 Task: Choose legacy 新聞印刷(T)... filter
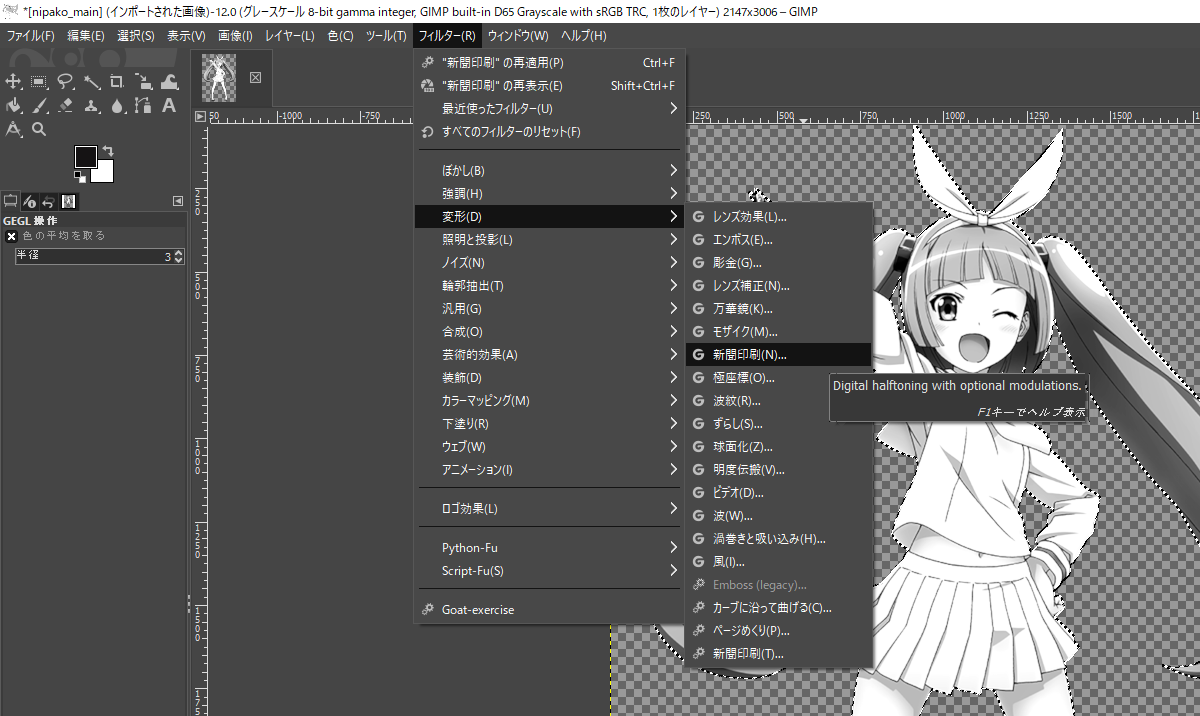[x=779, y=654]
